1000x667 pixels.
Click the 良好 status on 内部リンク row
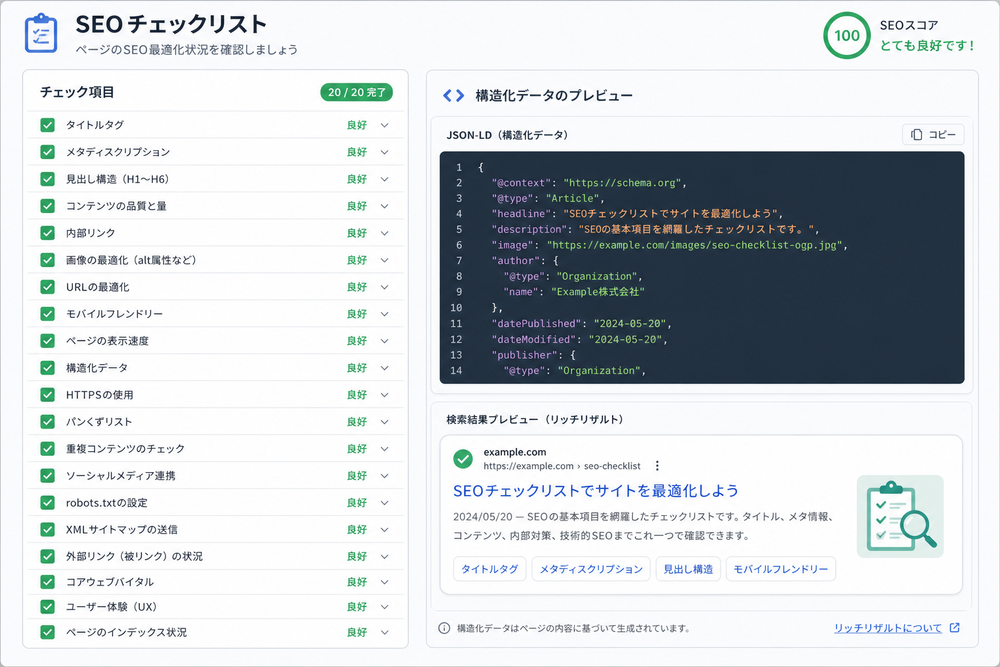click(357, 233)
